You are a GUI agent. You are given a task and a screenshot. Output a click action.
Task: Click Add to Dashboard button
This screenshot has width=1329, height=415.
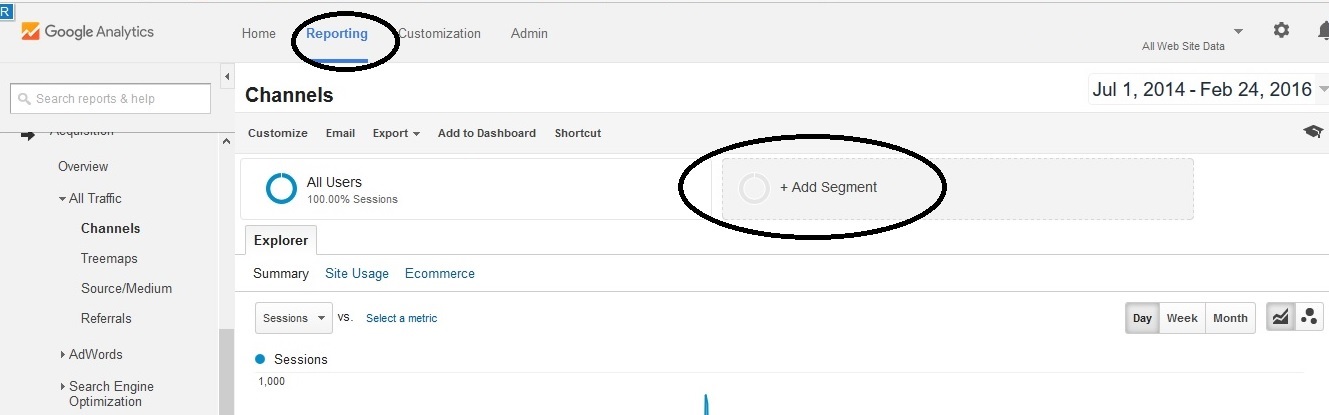click(x=487, y=133)
